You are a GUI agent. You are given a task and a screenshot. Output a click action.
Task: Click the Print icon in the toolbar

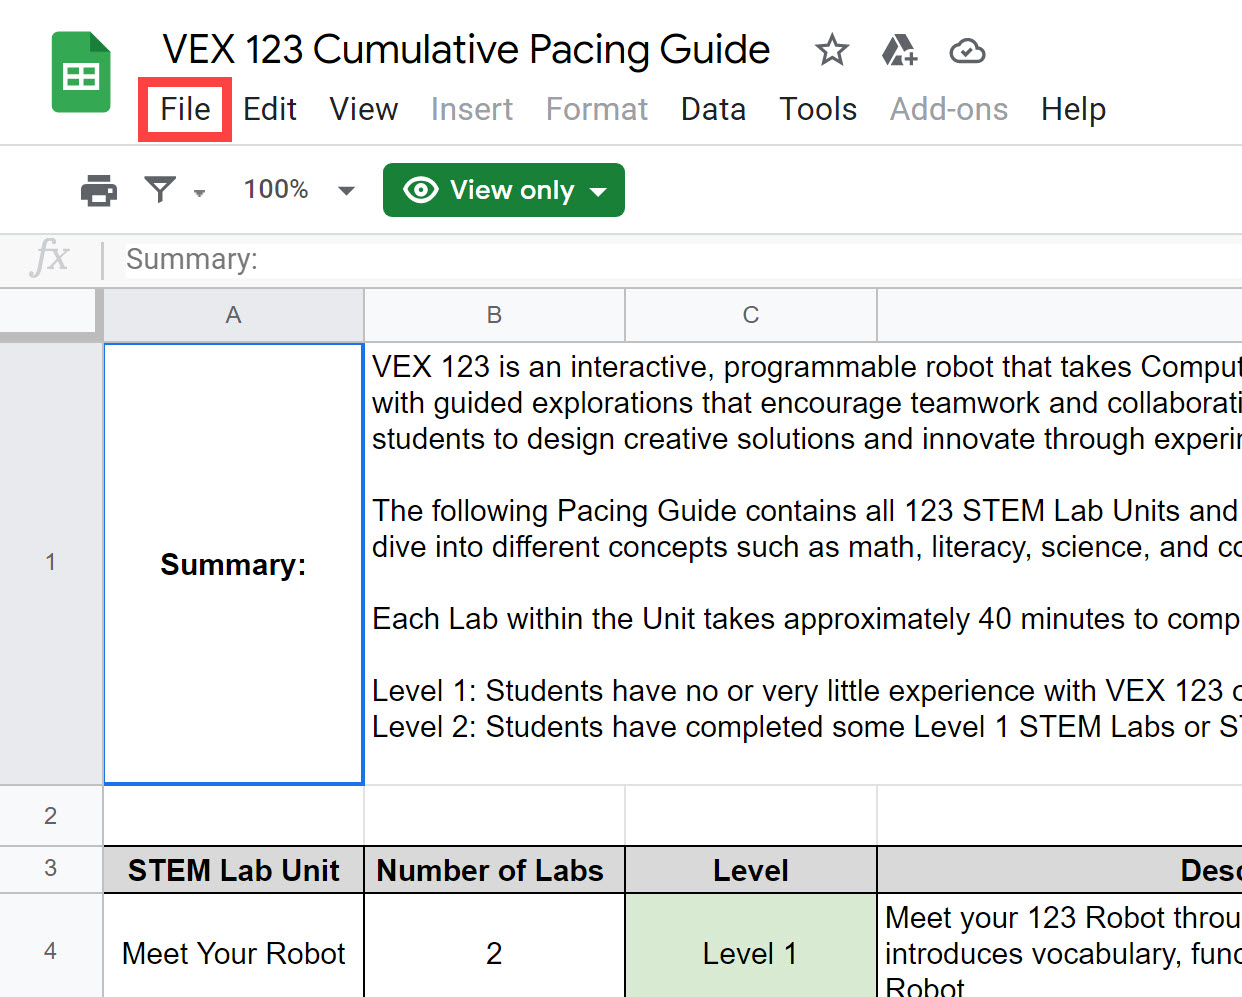[x=97, y=189]
